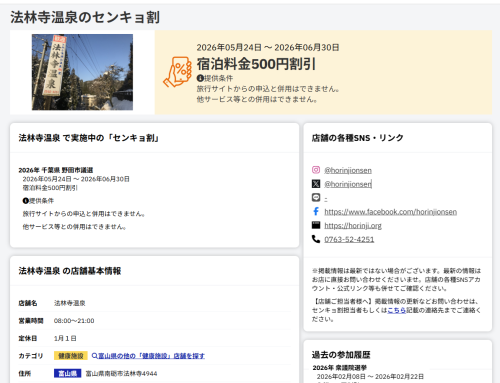Screen dimensions: 500x383
Task: Click the address 富山県南砺市法林寺4944
Action: (121, 373)
